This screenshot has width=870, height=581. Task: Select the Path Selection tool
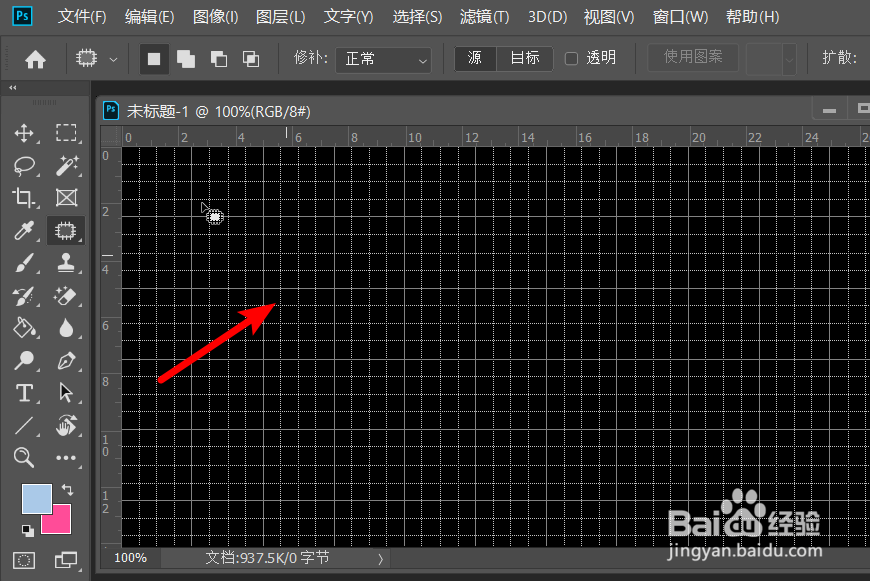pyautogui.click(x=66, y=393)
